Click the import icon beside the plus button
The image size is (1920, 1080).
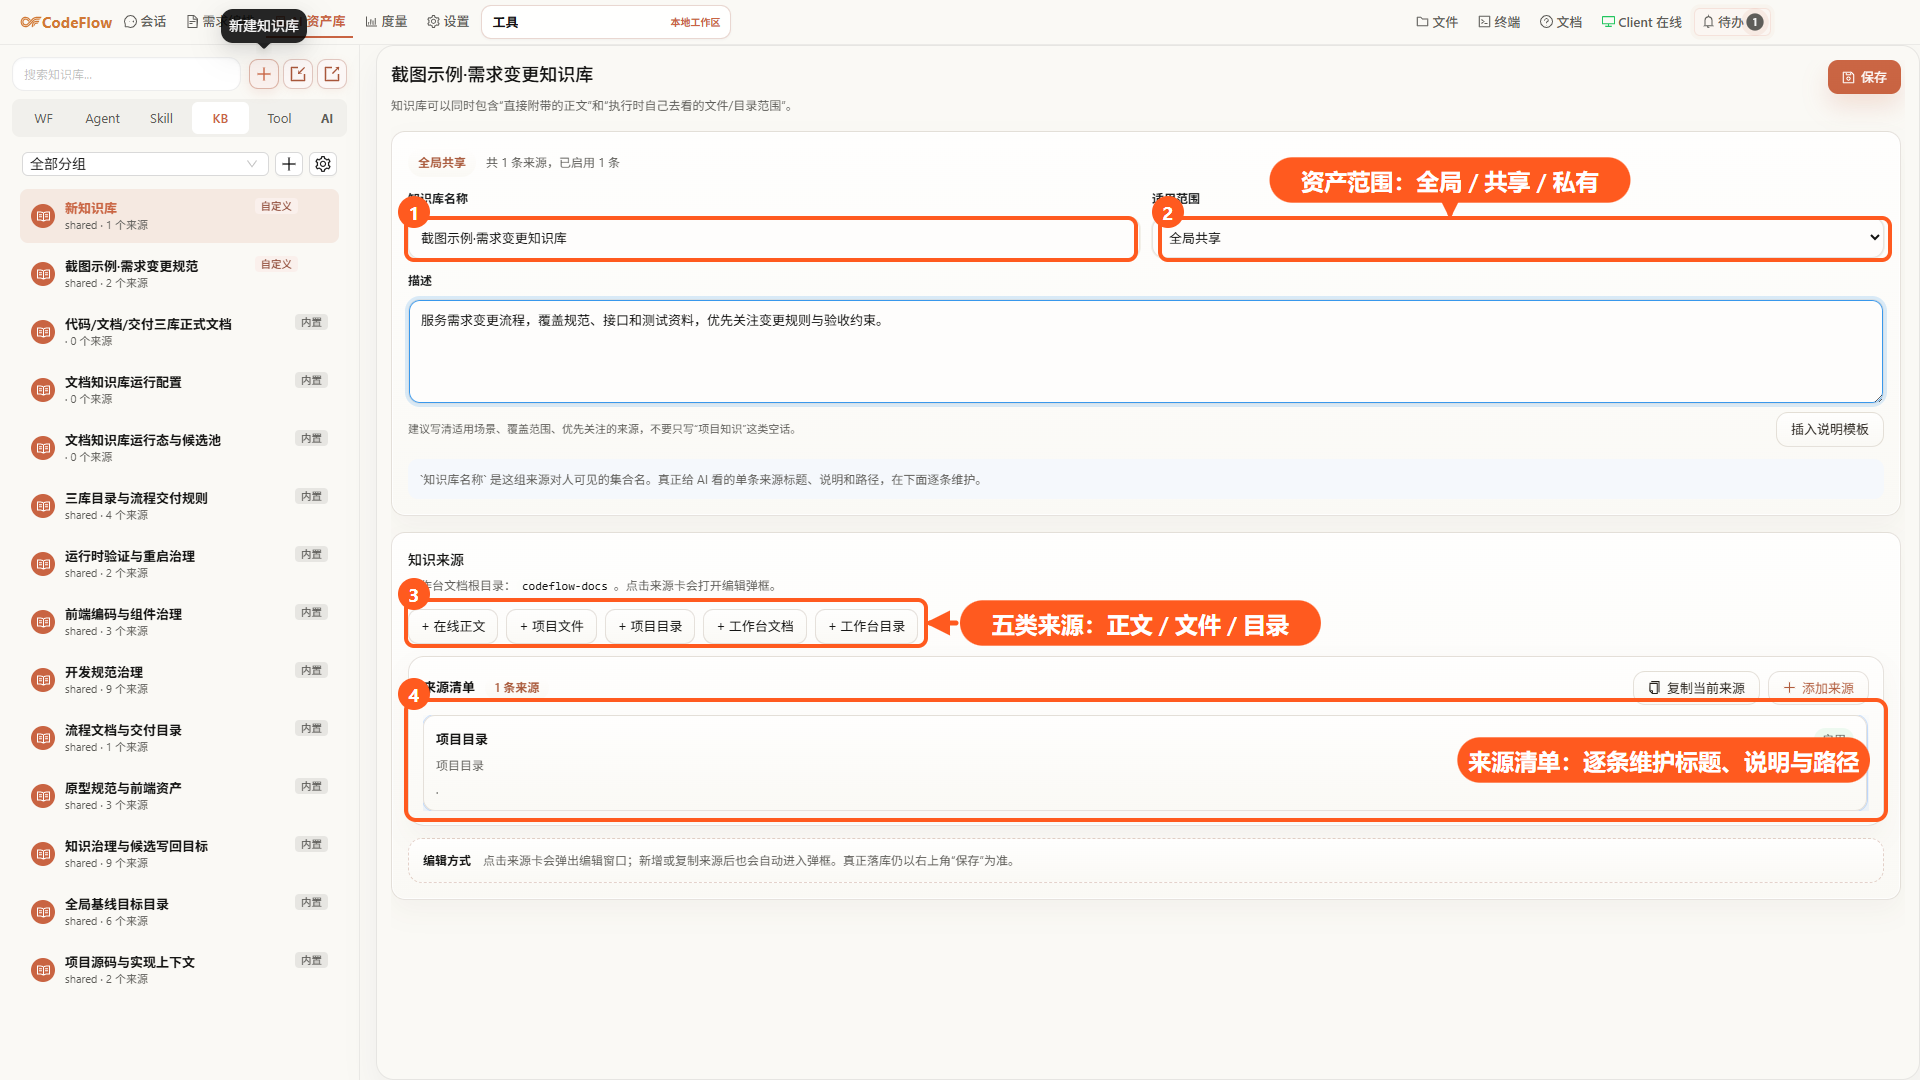[298, 74]
